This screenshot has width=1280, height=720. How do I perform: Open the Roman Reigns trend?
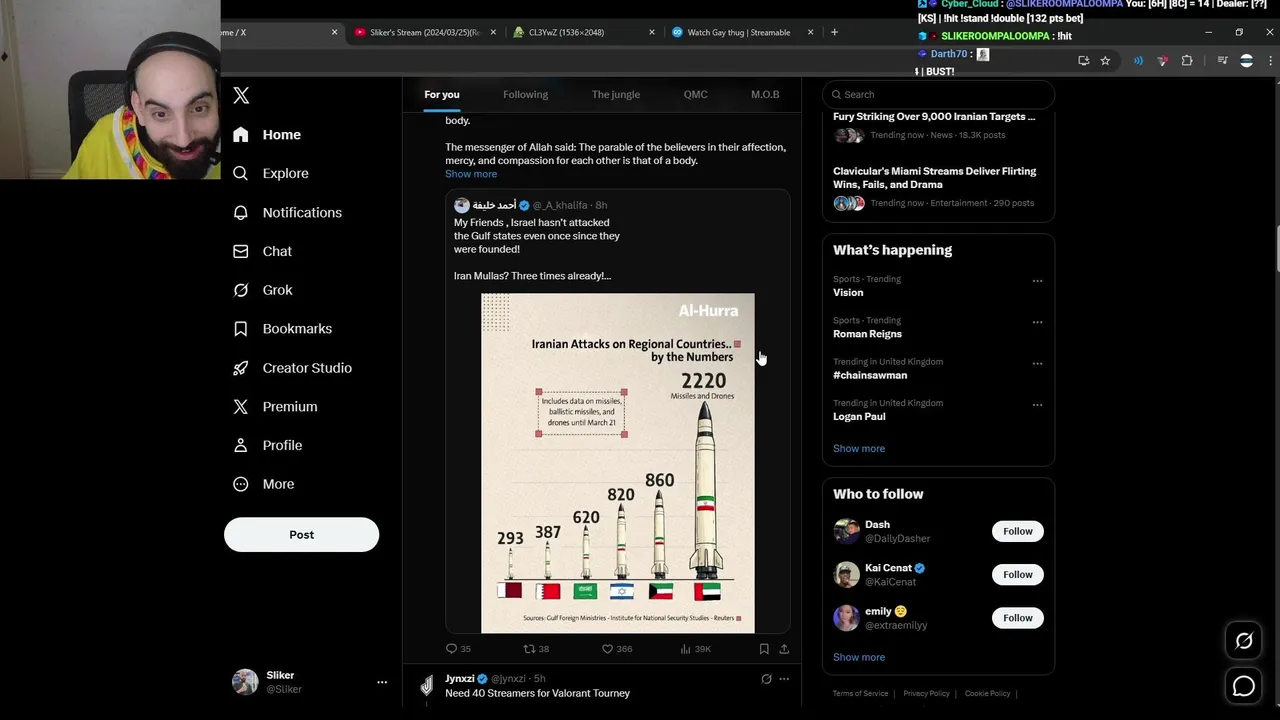click(867, 334)
